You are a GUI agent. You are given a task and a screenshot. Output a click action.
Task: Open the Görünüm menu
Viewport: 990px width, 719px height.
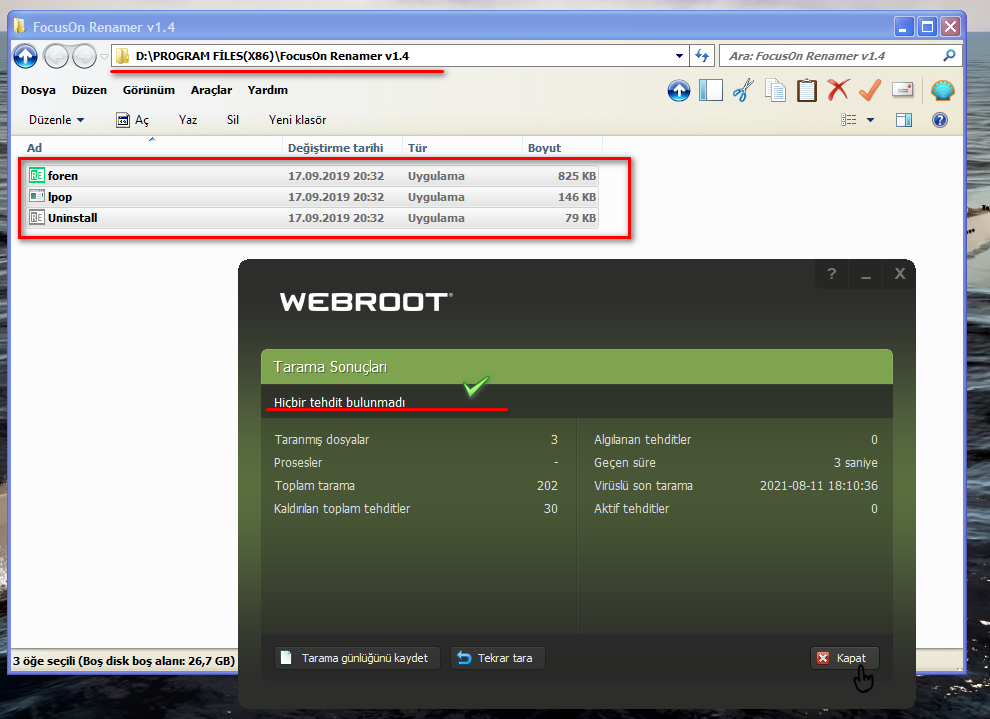(x=148, y=90)
